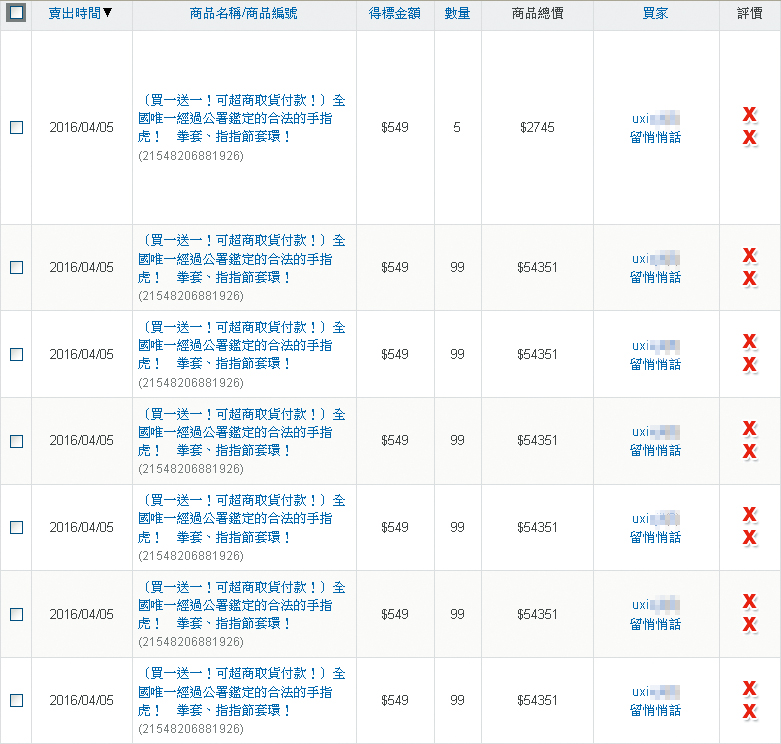This screenshot has height=744, width=781.
Task: Select the quantity value 5 cell
Action: [457, 127]
